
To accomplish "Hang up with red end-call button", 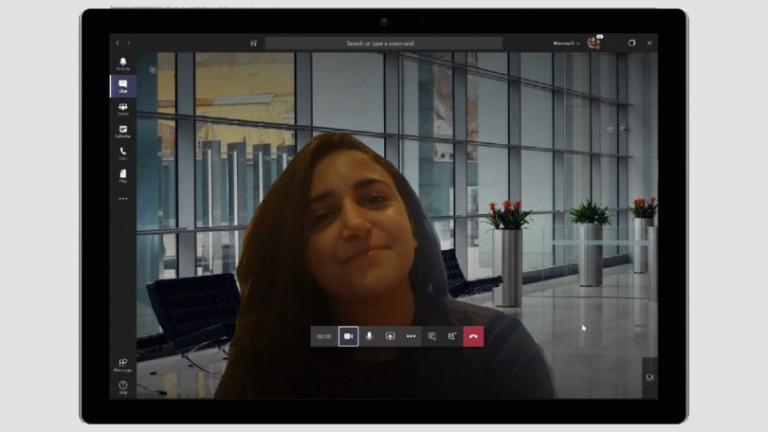I will tap(473, 336).
